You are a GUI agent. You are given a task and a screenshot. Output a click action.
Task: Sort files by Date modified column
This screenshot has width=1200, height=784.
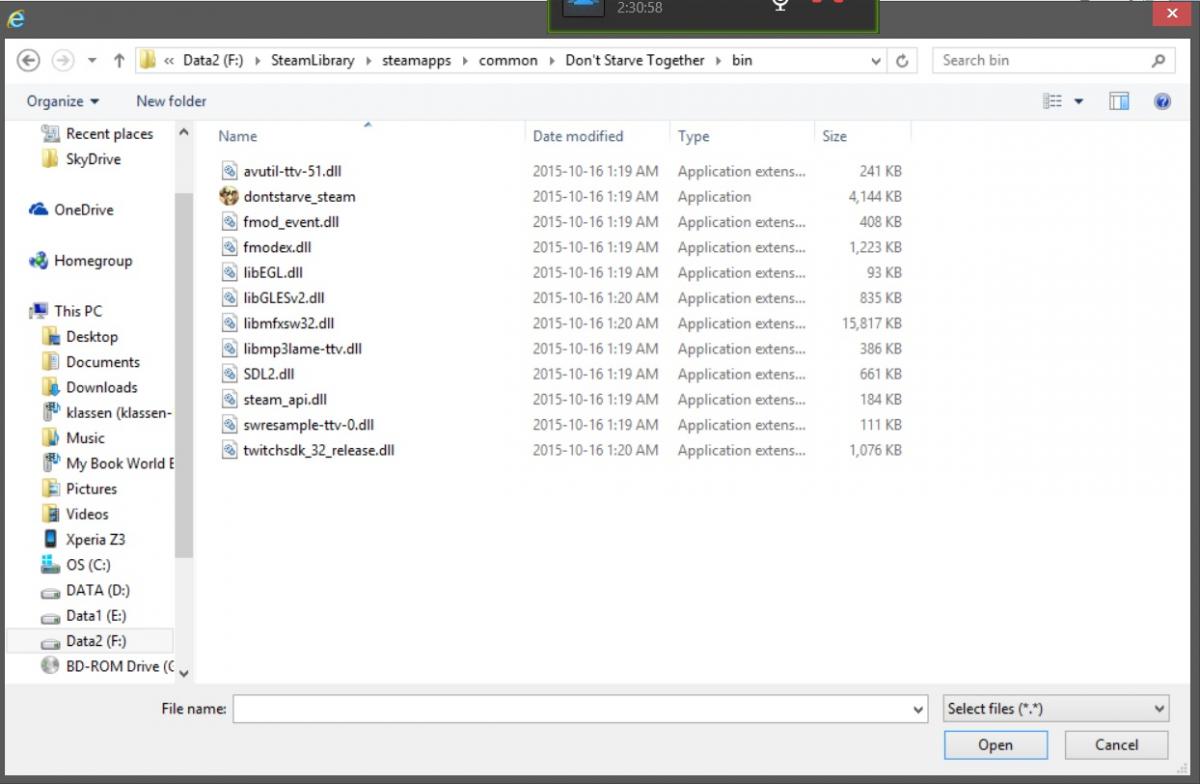(x=578, y=136)
